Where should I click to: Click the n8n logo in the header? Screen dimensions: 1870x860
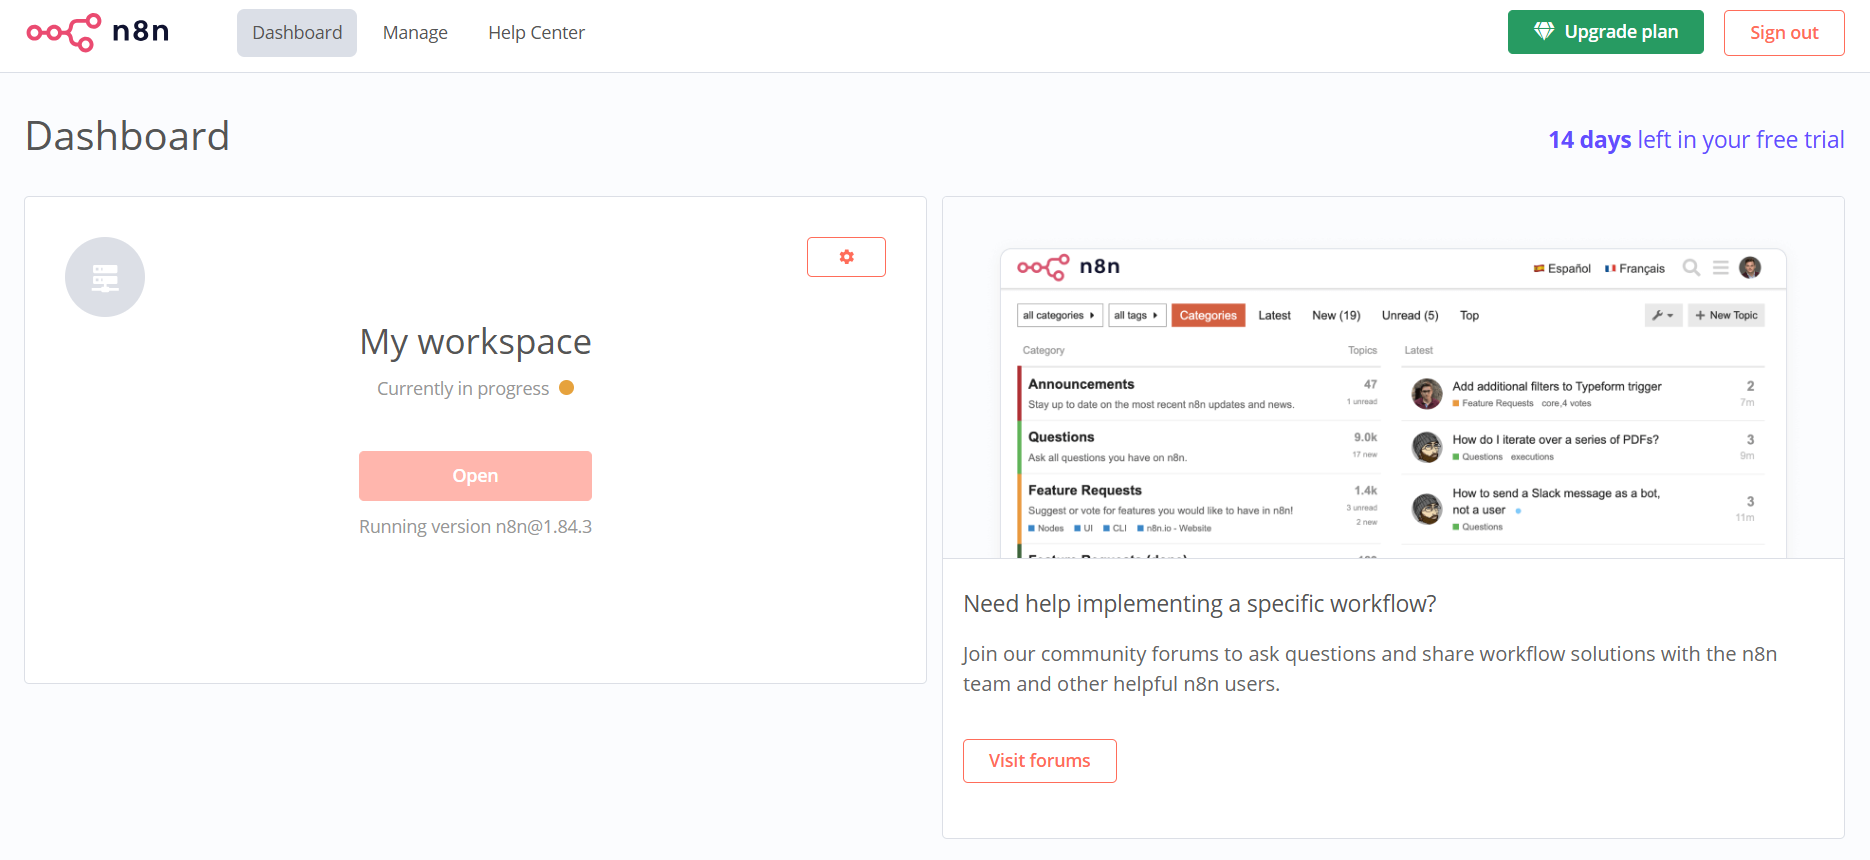pos(98,33)
